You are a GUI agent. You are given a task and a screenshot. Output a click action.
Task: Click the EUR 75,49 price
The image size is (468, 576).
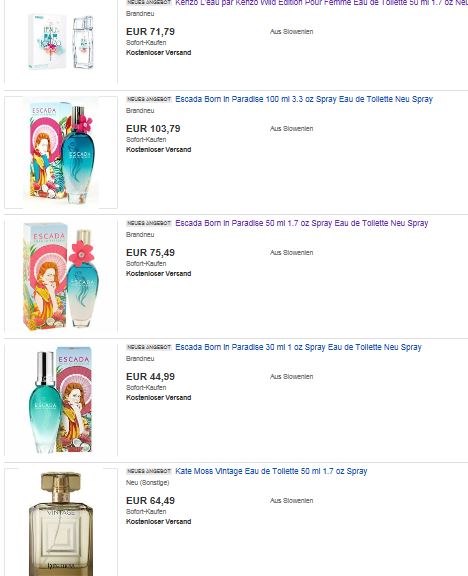pyautogui.click(x=150, y=253)
